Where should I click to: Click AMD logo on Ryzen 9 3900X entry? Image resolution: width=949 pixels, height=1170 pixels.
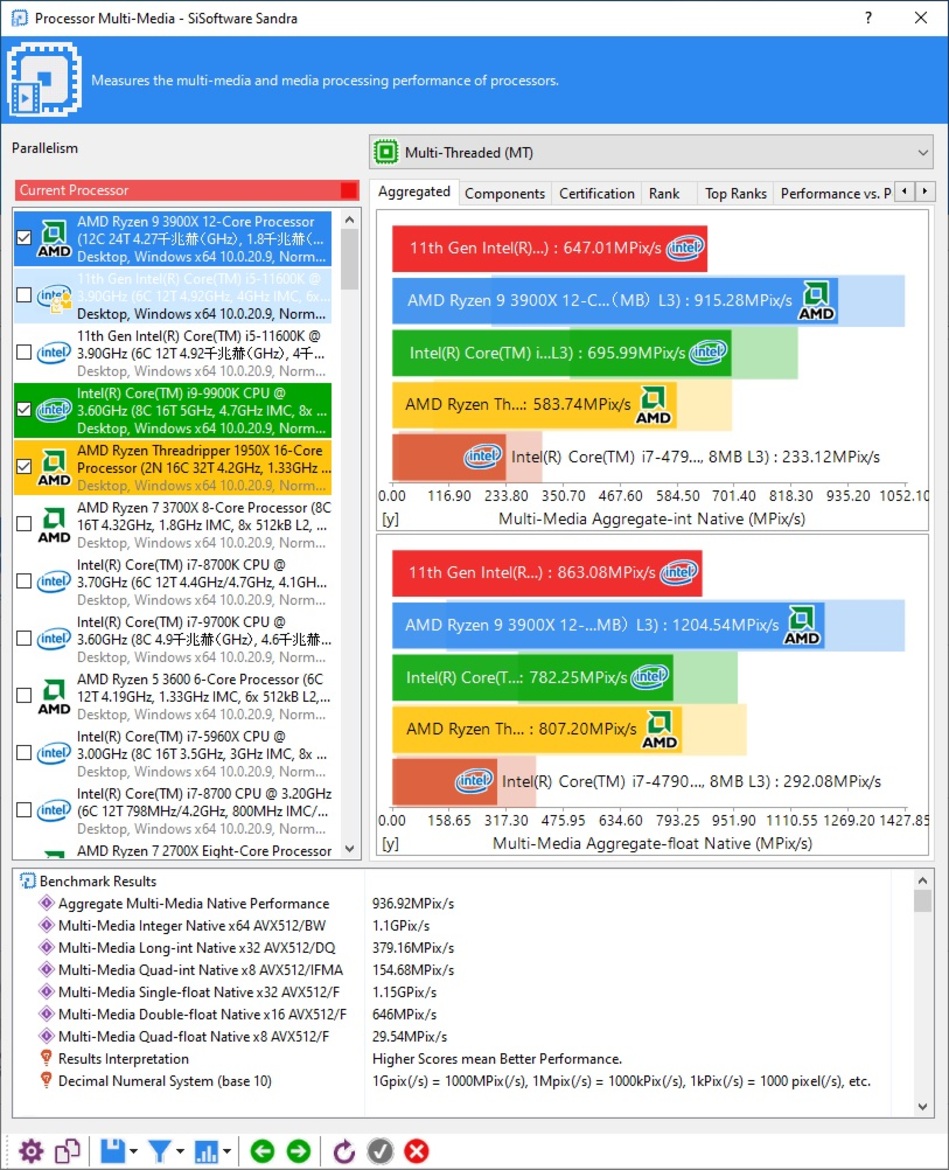click(x=54, y=239)
